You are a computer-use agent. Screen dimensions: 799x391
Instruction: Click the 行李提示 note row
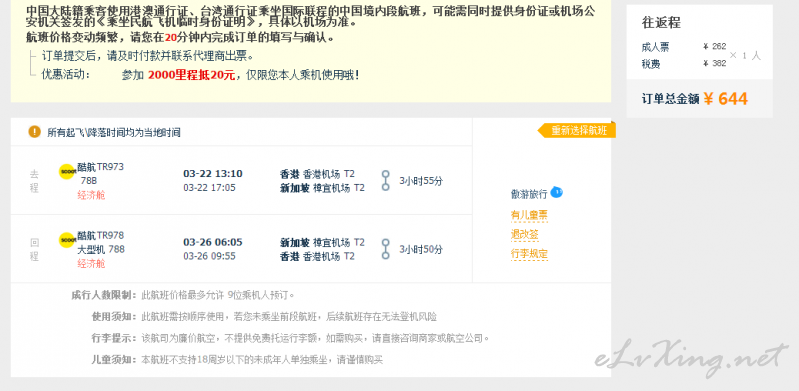(x=290, y=338)
